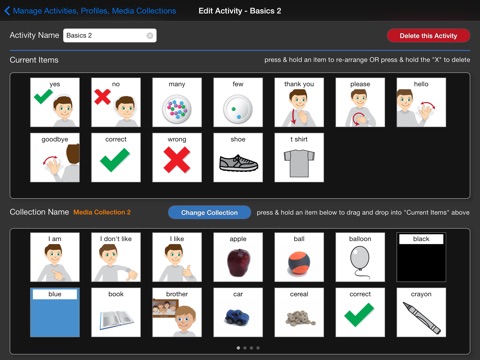This screenshot has width=480, height=360.
Task: Select the 'blue' color card
Action: pos(55,312)
